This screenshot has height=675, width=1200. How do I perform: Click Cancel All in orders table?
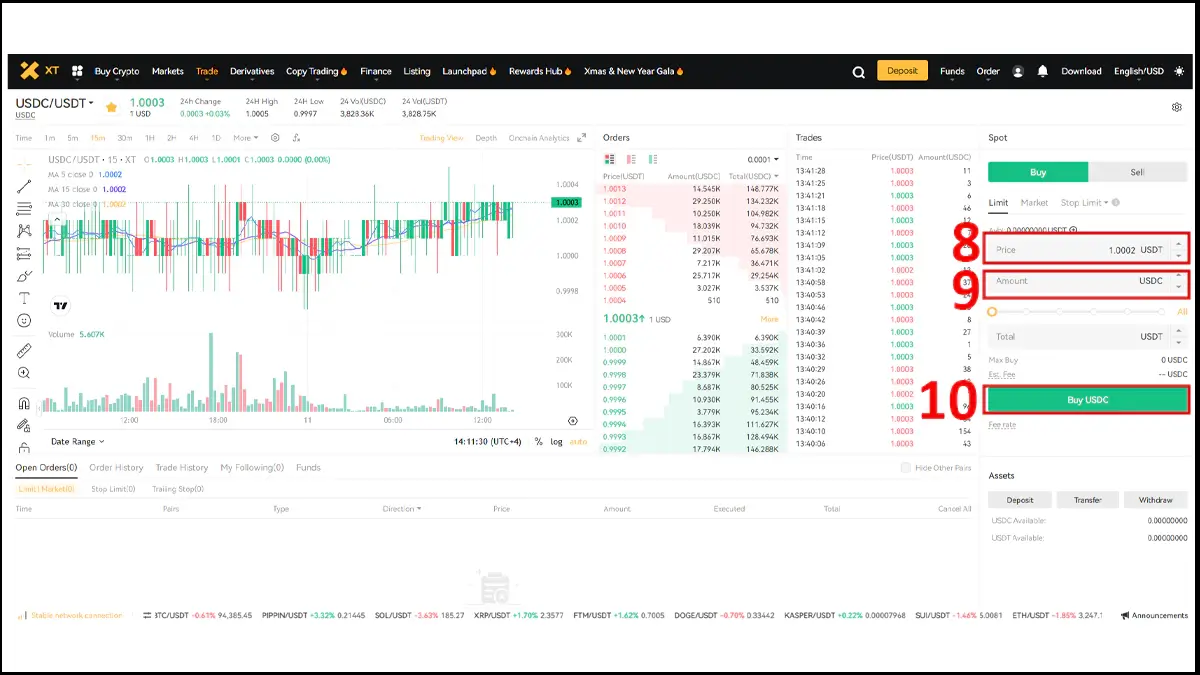click(954, 509)
